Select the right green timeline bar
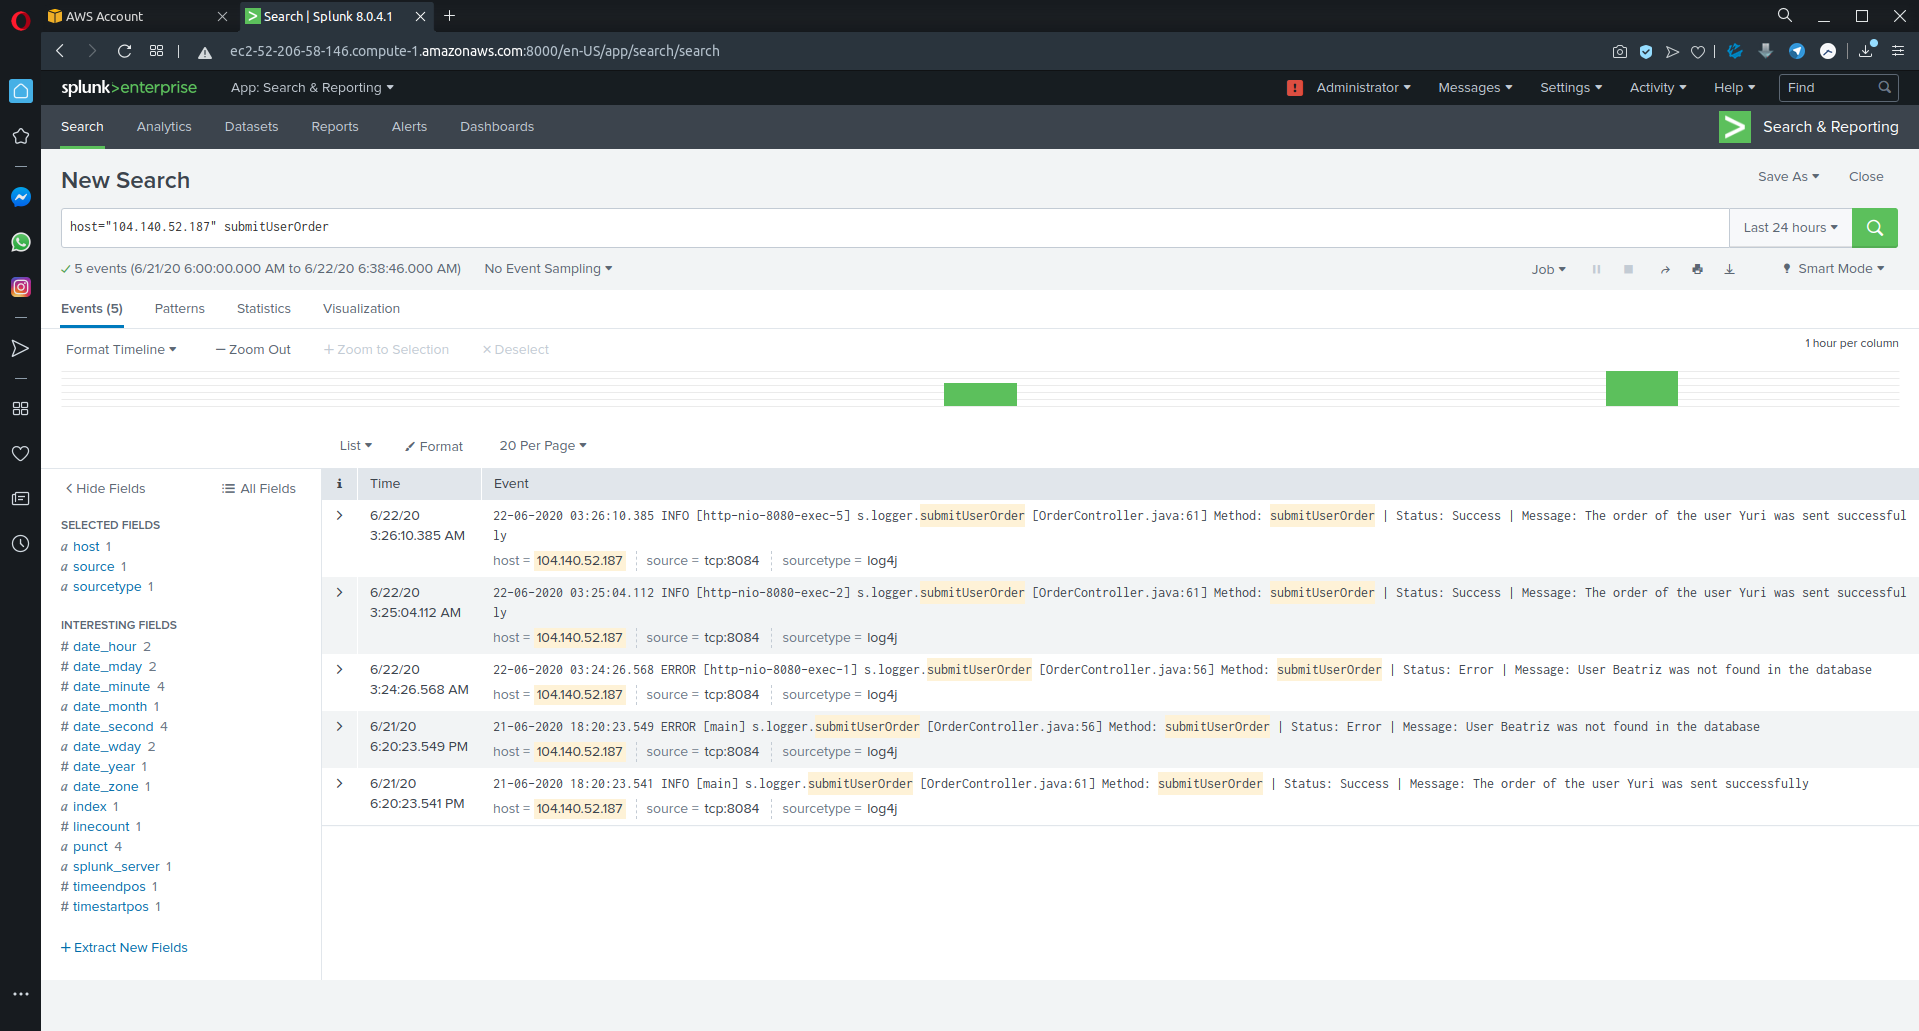This screenshot has width=1919, height=1031. [x=1642, y=388]
